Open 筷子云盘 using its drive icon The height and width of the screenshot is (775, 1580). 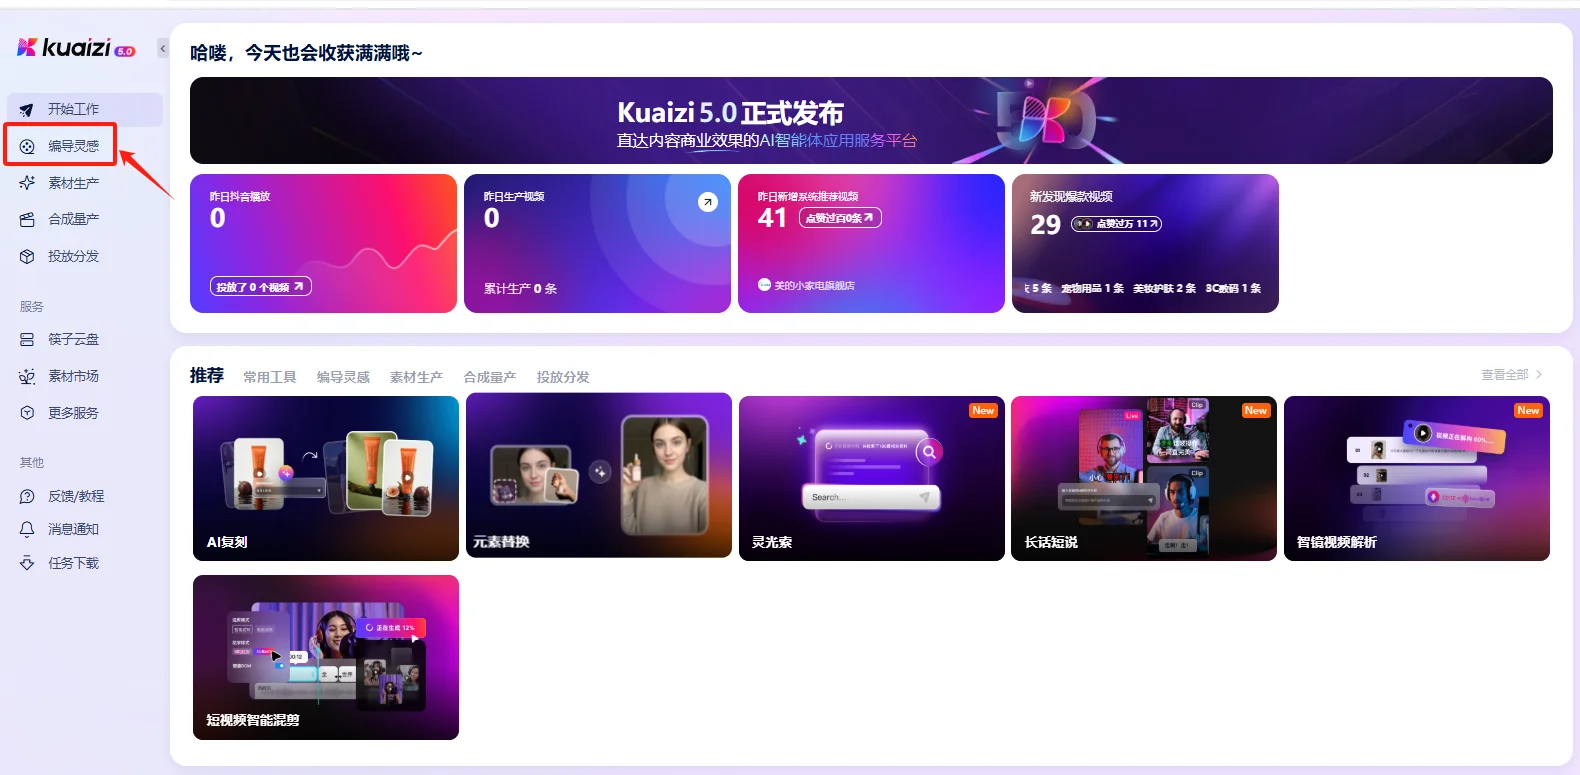(27, 339)
